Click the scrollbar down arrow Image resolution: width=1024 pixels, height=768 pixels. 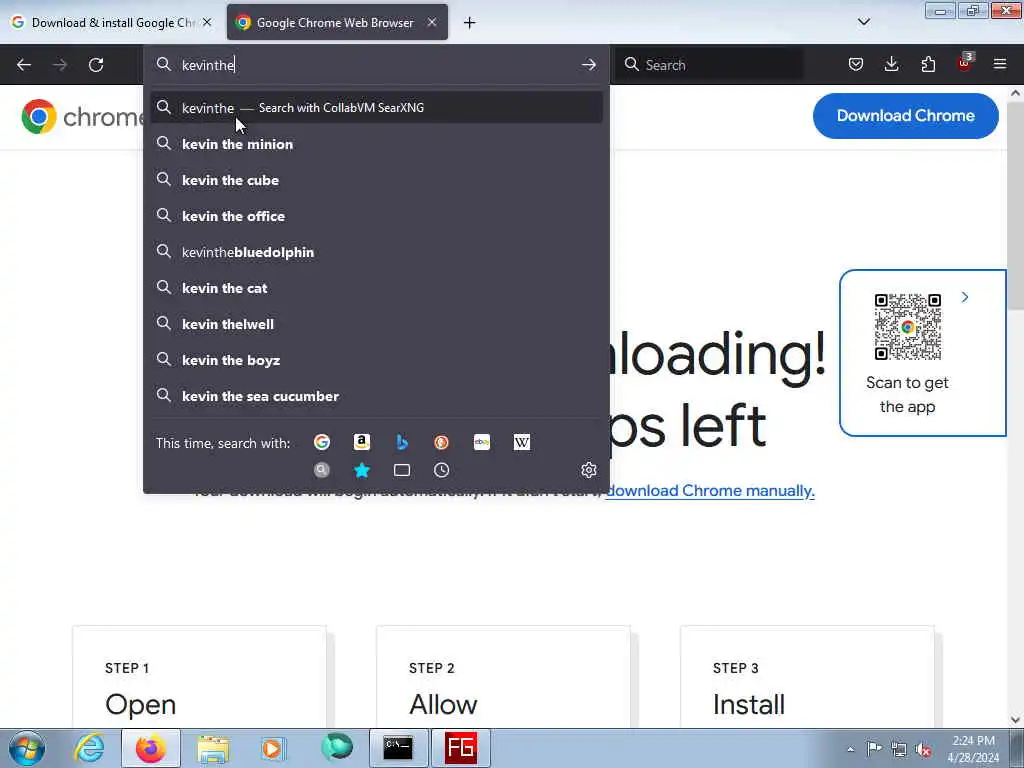pos(1016,720)
